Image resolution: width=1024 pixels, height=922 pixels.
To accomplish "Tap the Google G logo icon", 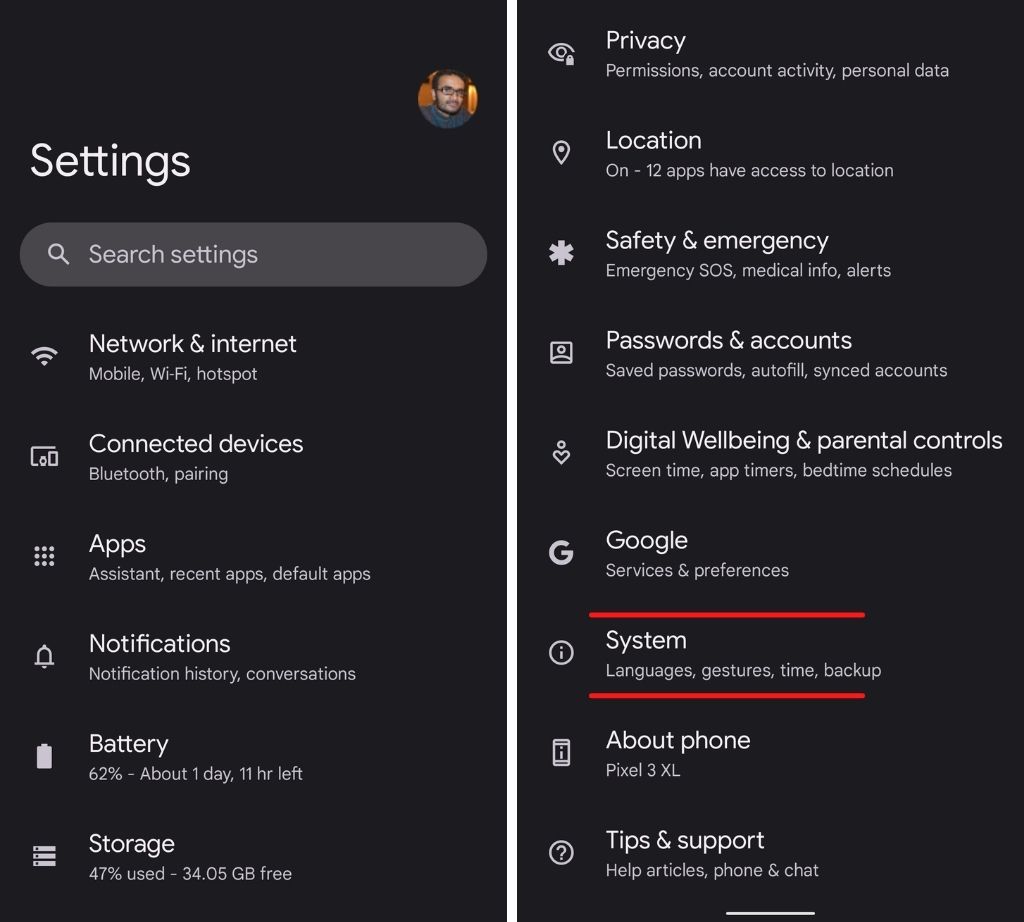I will coord(562,553).
